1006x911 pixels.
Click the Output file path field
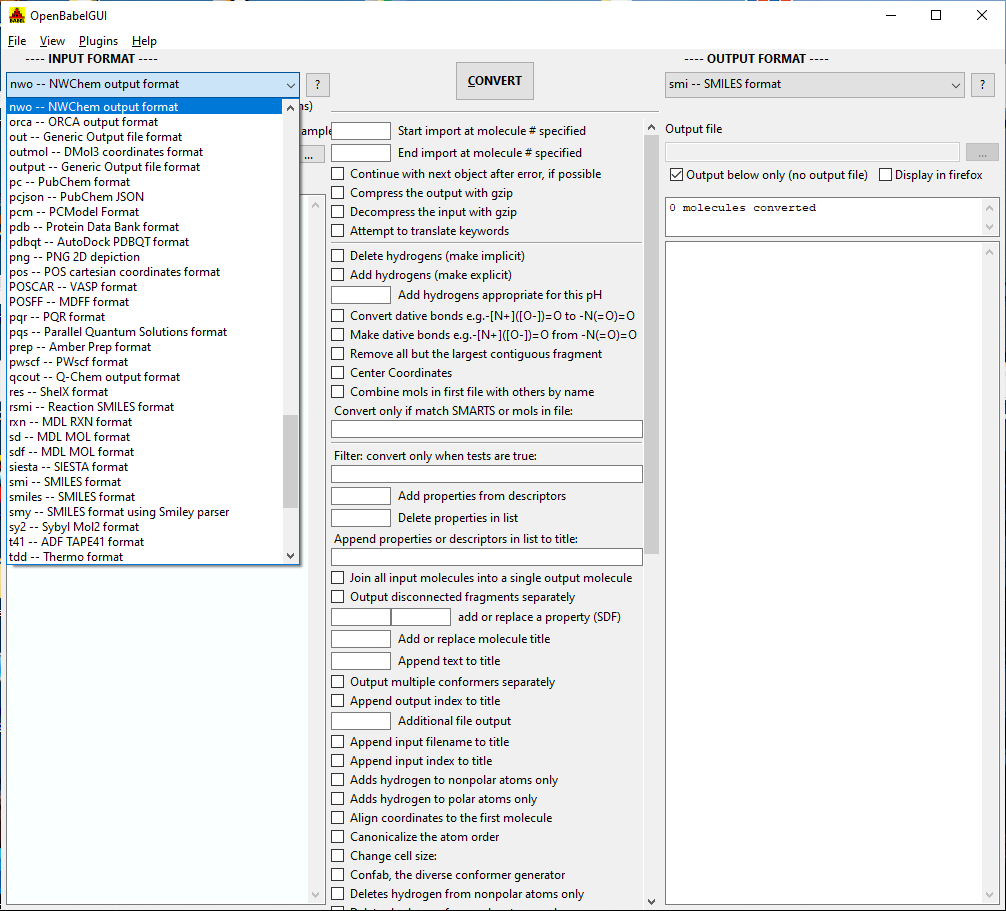coord(812,152)
